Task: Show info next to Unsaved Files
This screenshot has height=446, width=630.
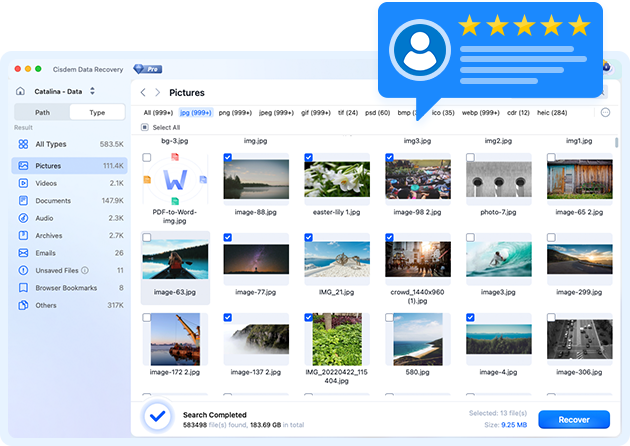Action: 85,270
